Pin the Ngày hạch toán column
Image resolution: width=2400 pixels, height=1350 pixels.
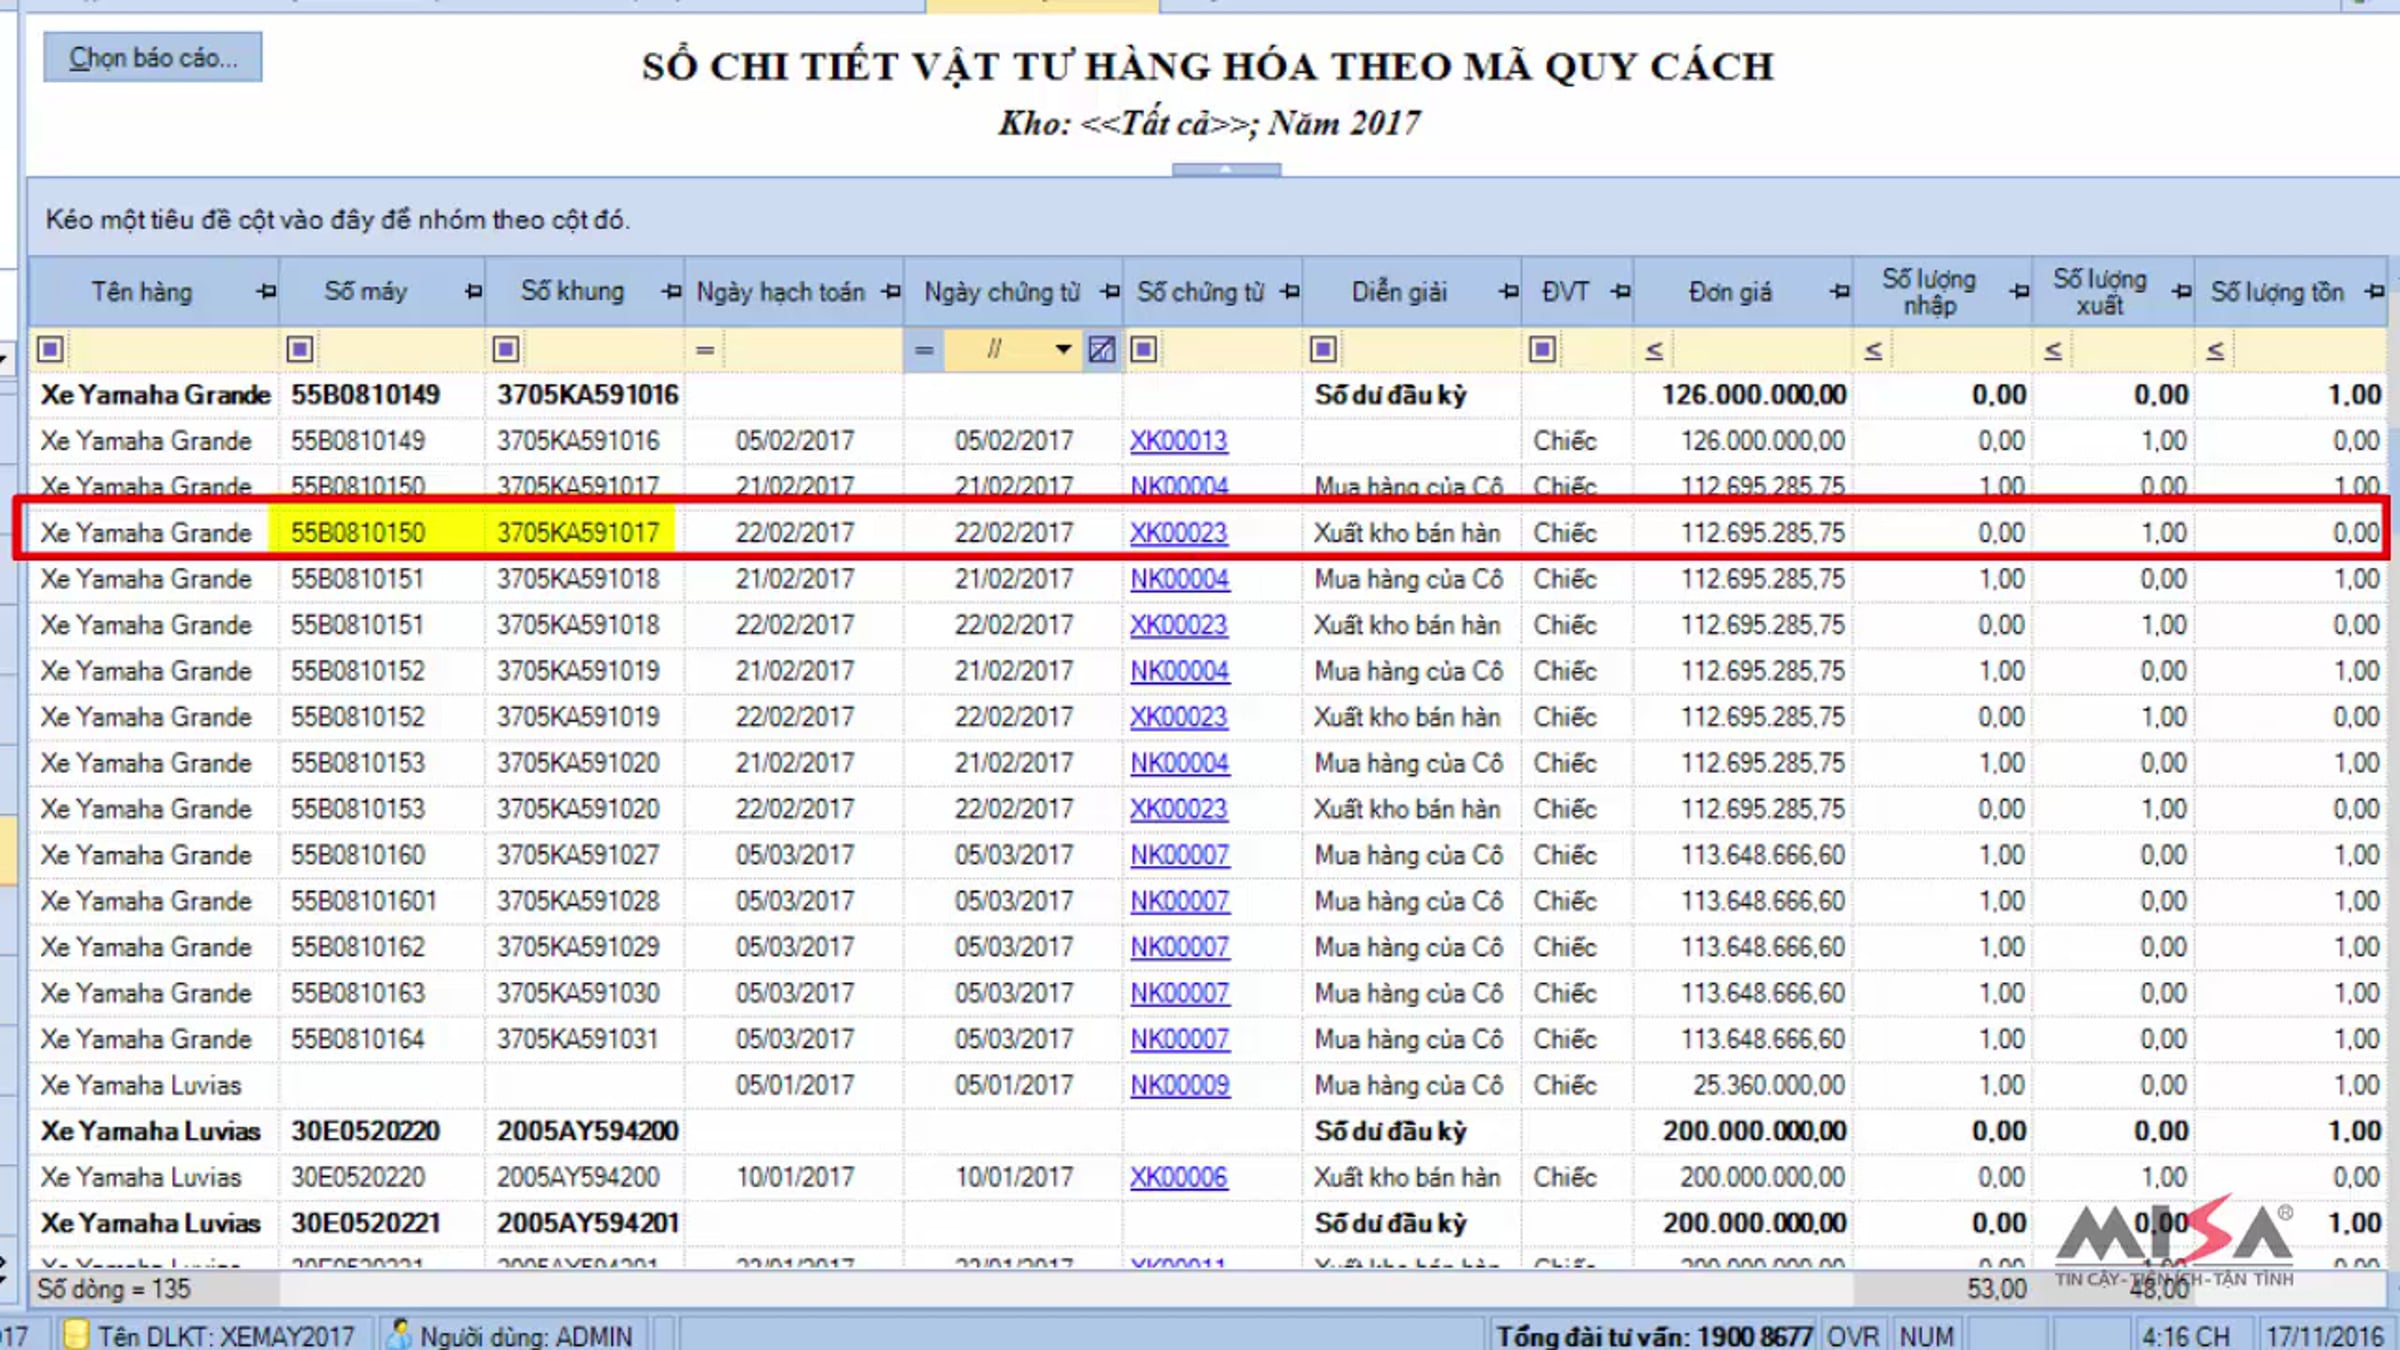click(x=891, y=292)
